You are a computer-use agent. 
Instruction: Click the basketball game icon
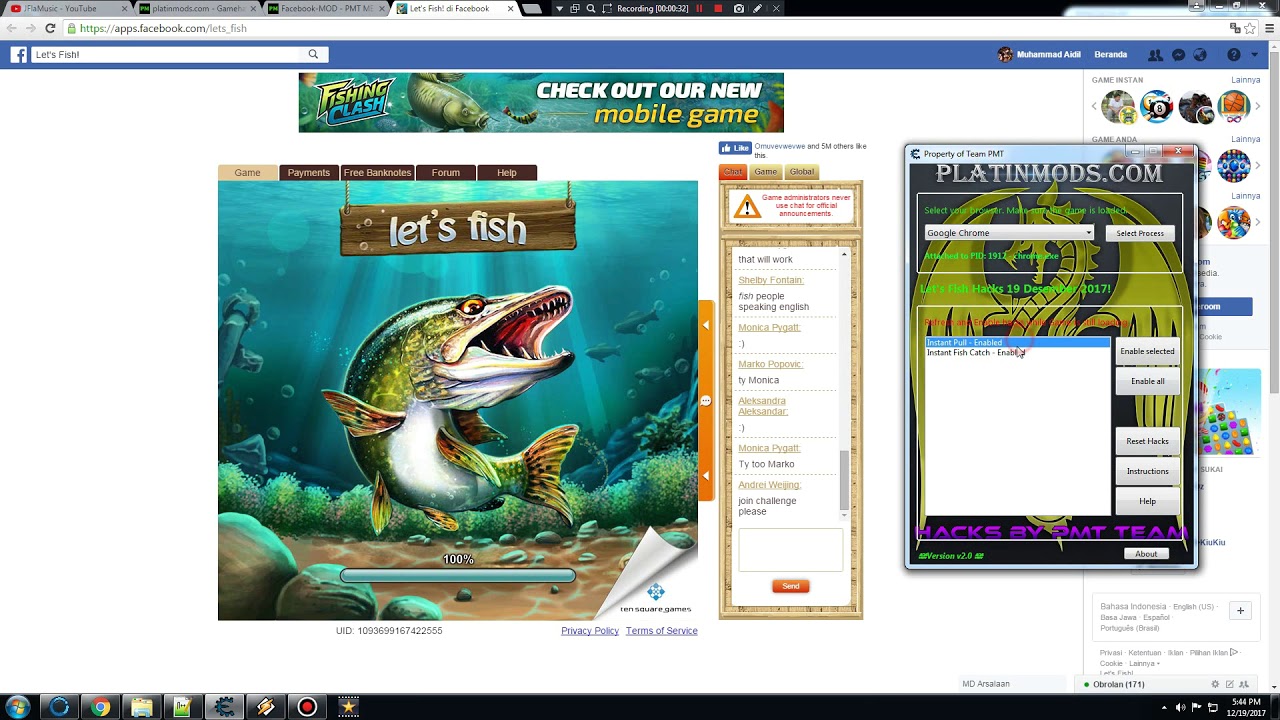(1234, 106)
